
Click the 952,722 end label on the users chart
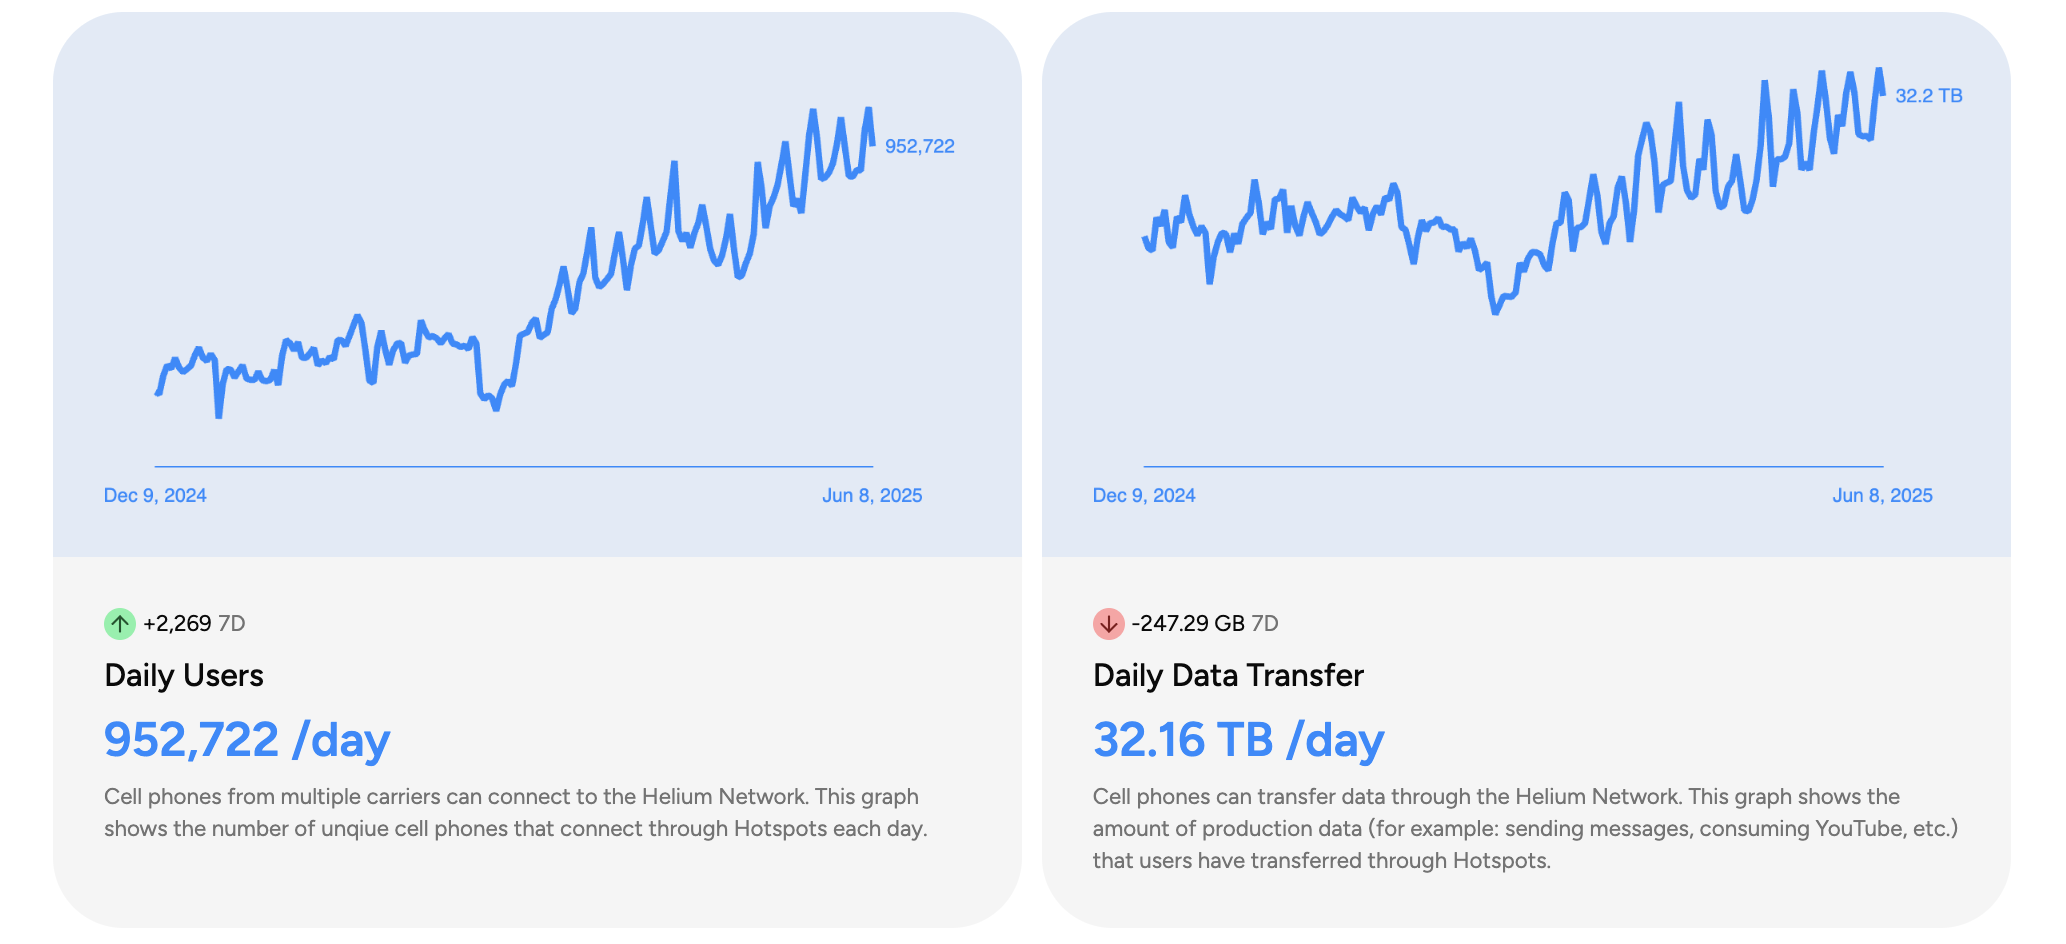pos(919,147)
